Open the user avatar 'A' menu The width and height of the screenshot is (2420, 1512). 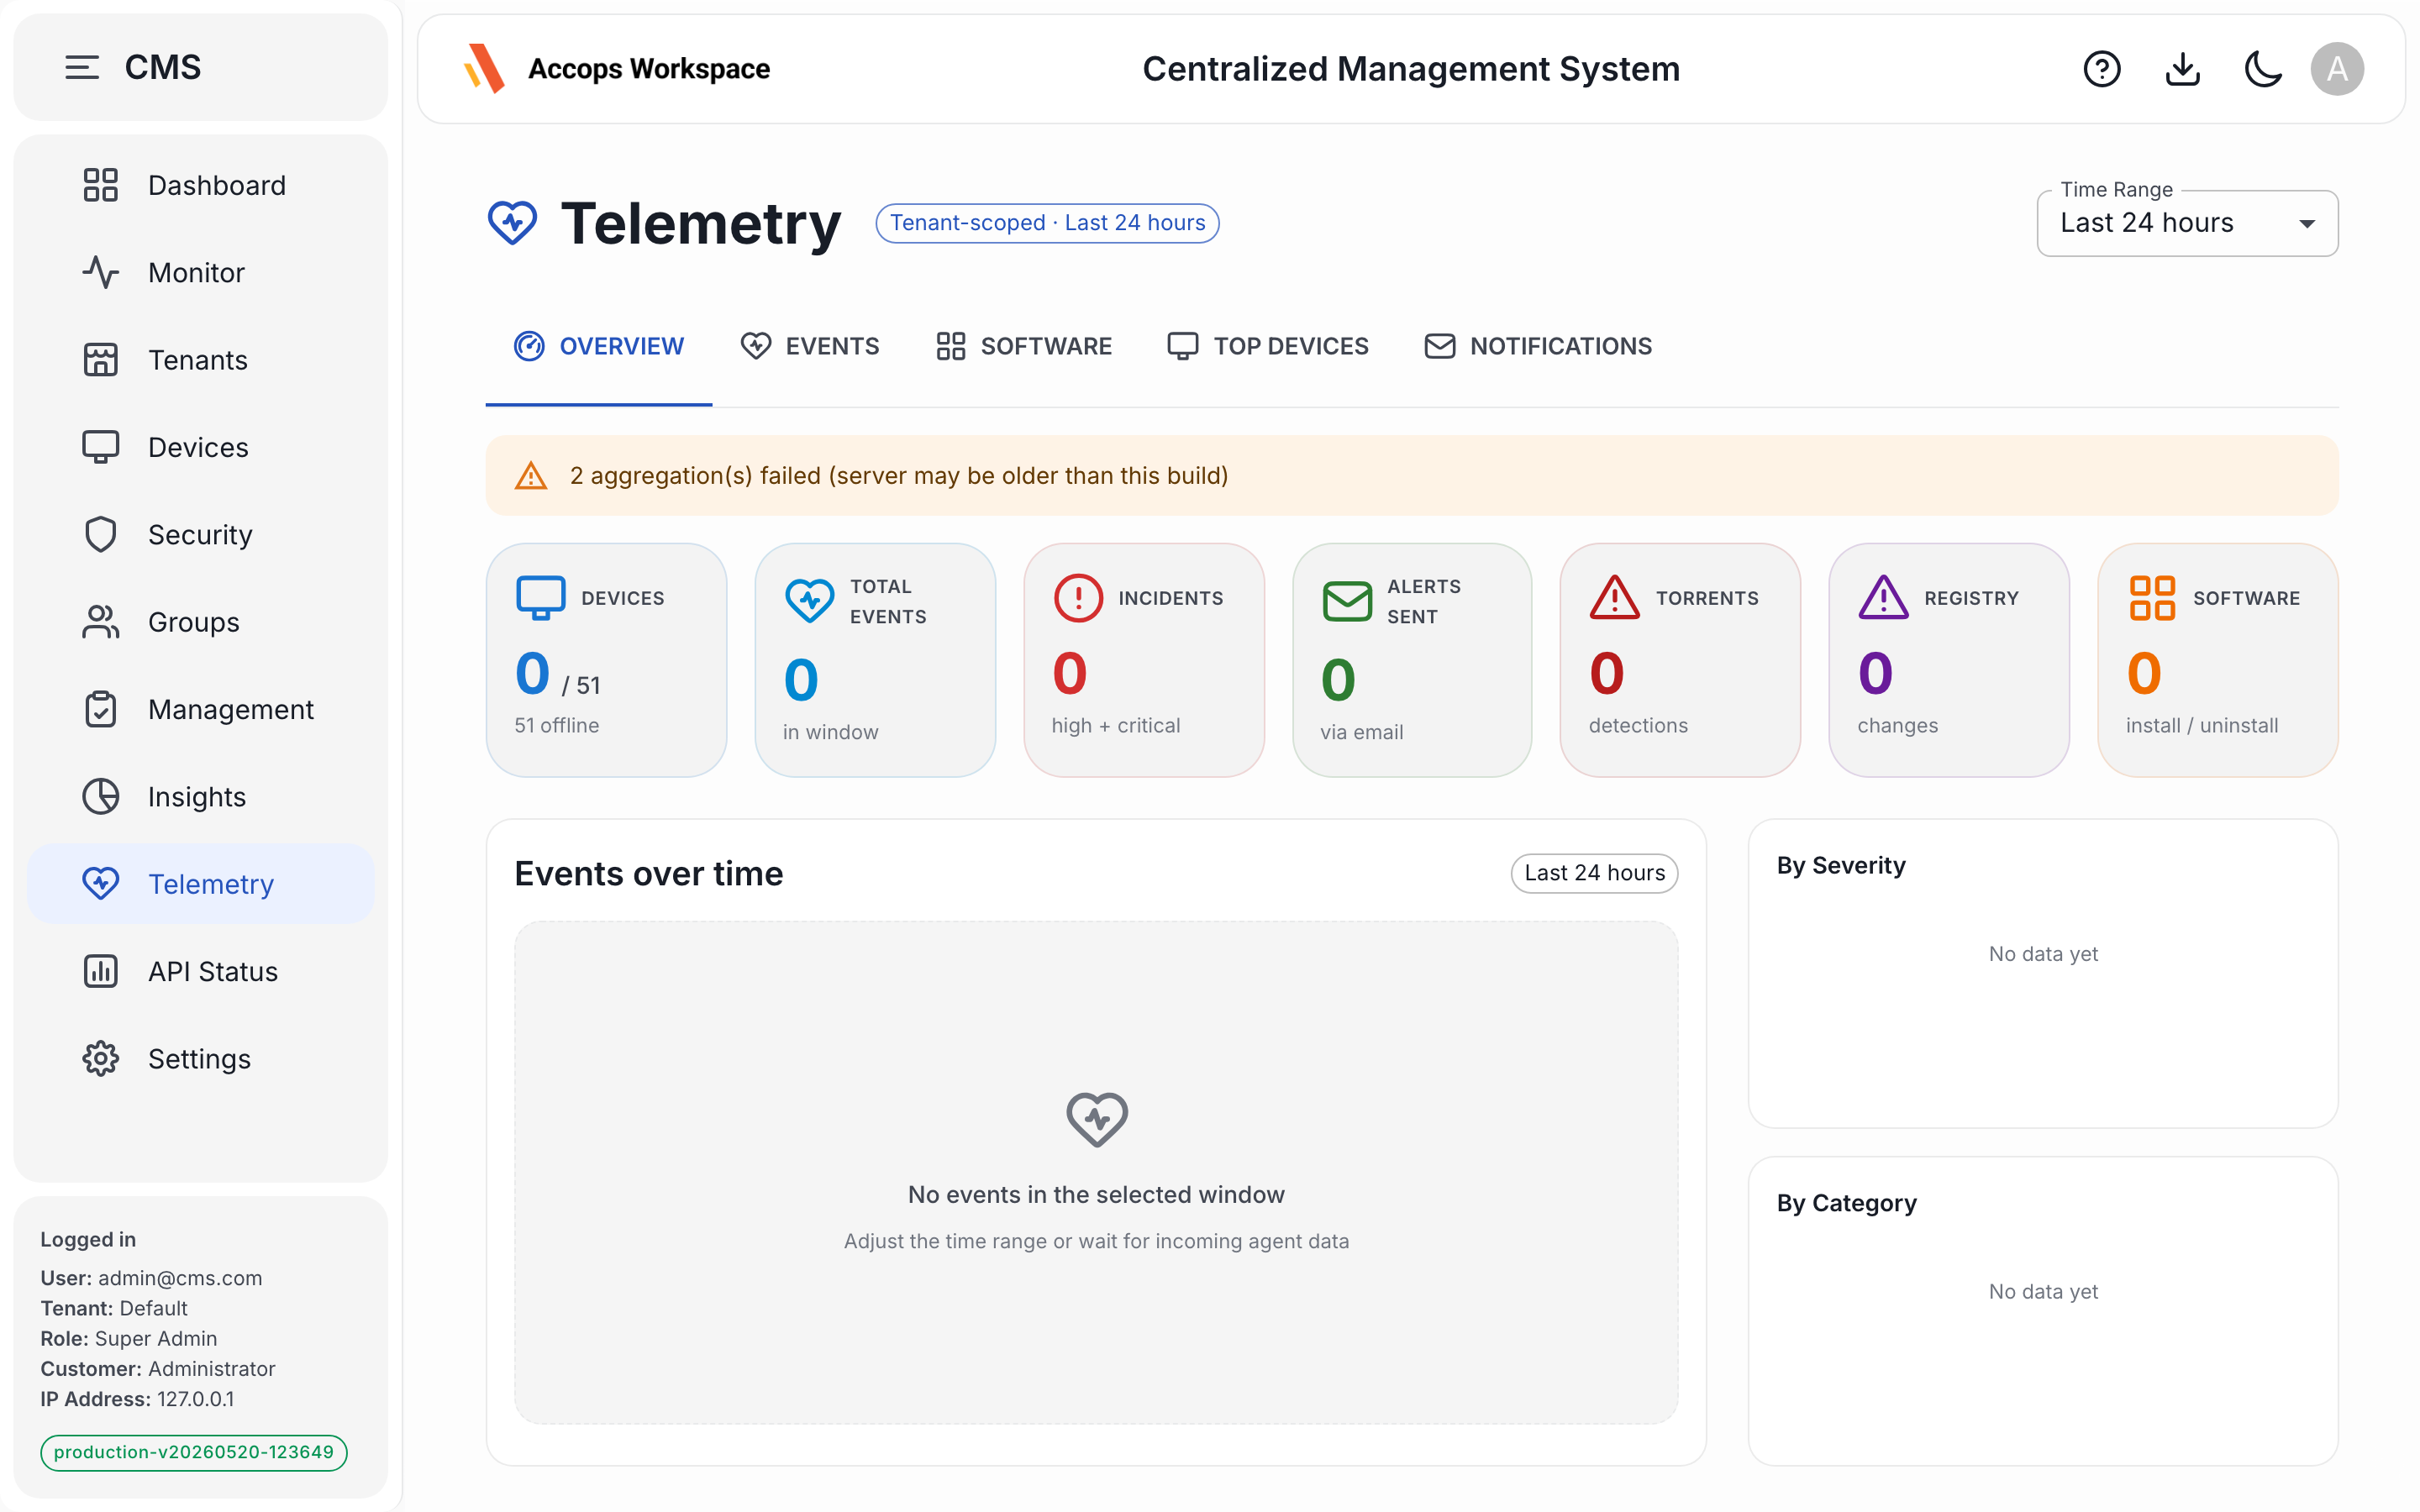[x=2337, y=68]
